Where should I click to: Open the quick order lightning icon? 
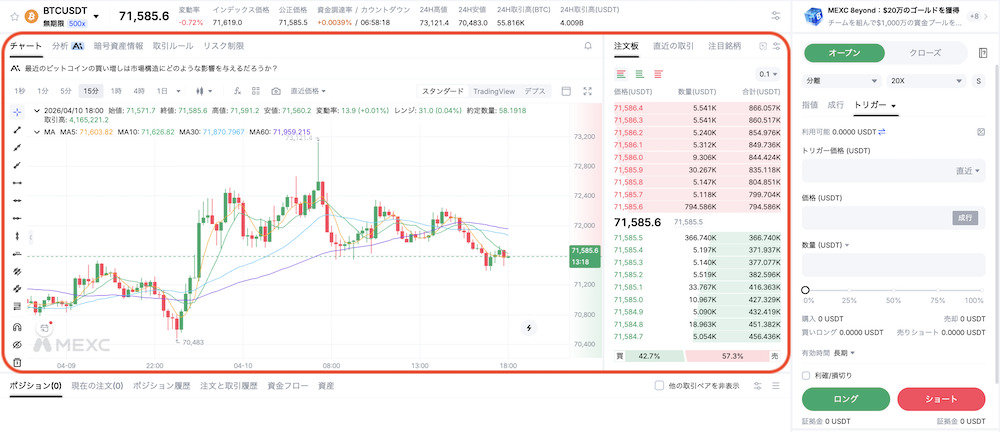pos(529,328)
